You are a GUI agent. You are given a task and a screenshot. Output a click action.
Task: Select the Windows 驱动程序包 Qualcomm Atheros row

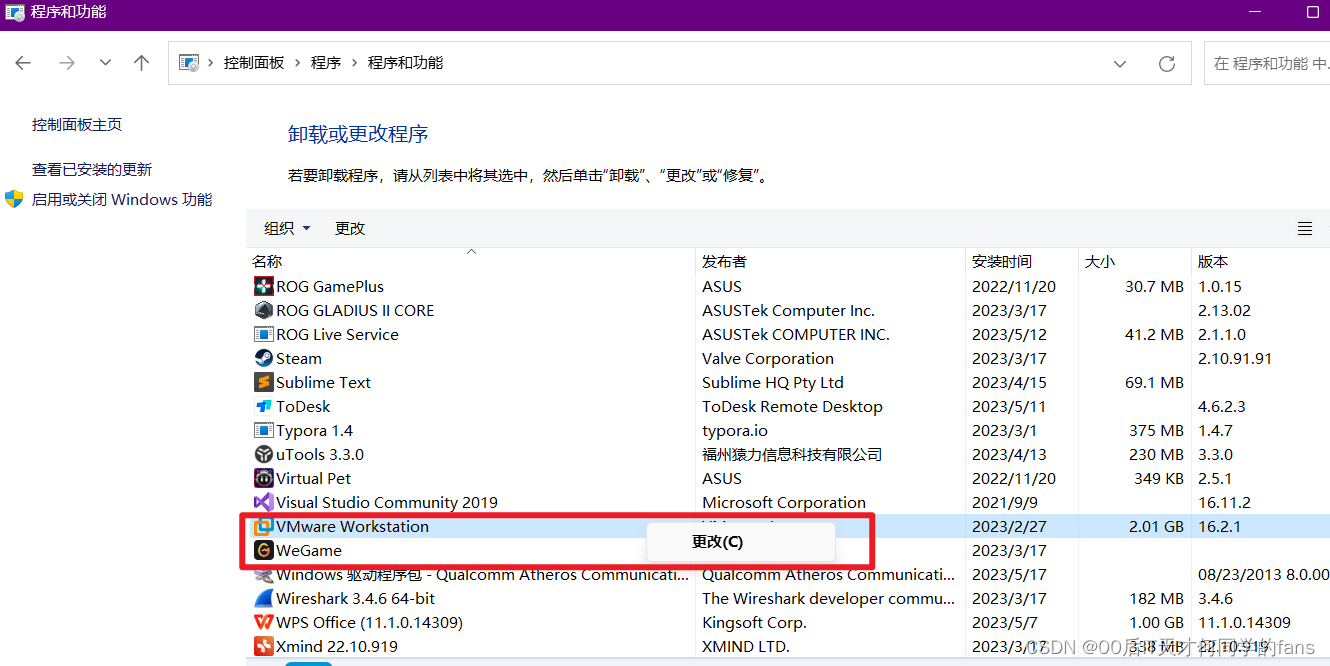[788, 574]
